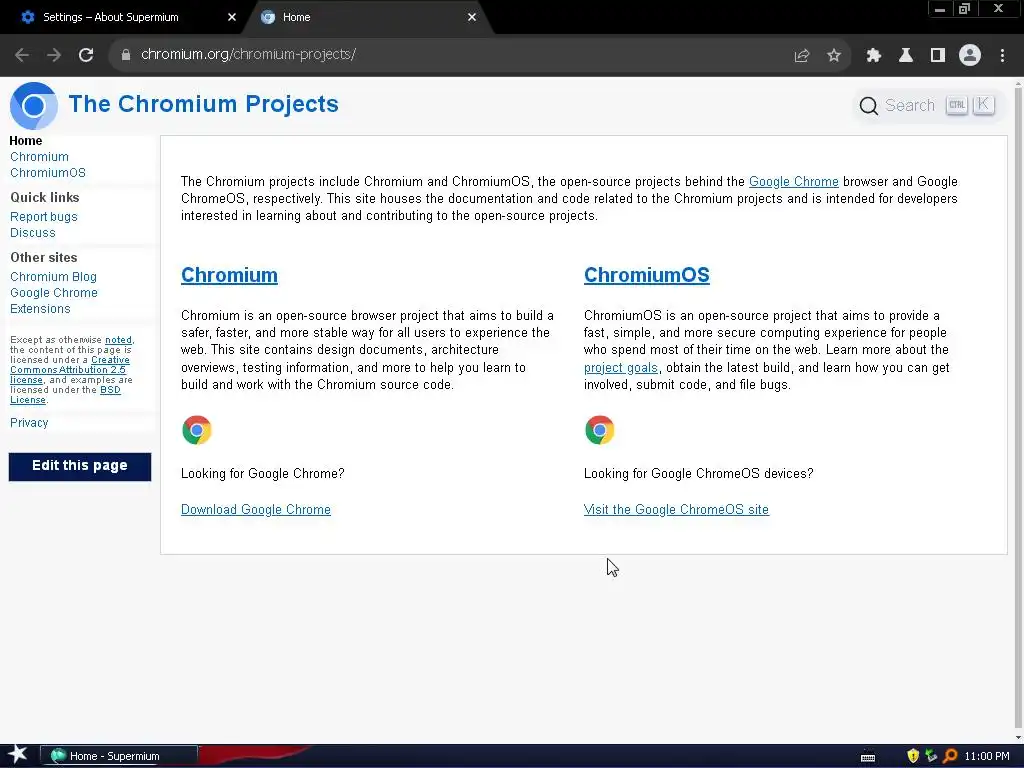Click the Home - Supermium taskbar button
This screenshot has height=768, width=1024.
119,756
